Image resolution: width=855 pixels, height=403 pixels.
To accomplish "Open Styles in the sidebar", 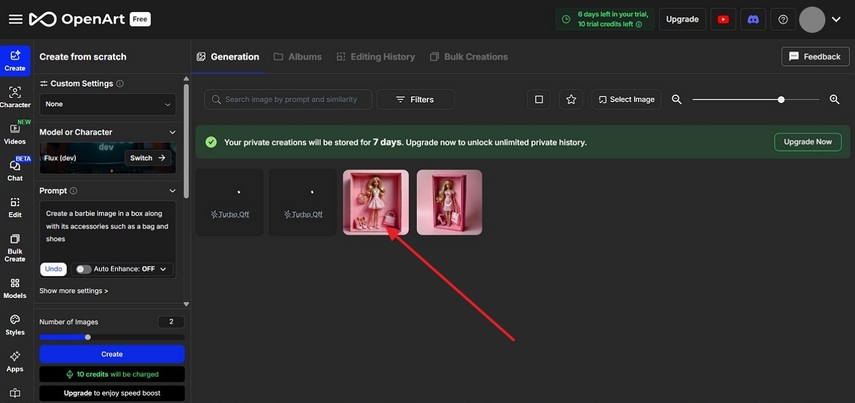I will coord(15,325).
